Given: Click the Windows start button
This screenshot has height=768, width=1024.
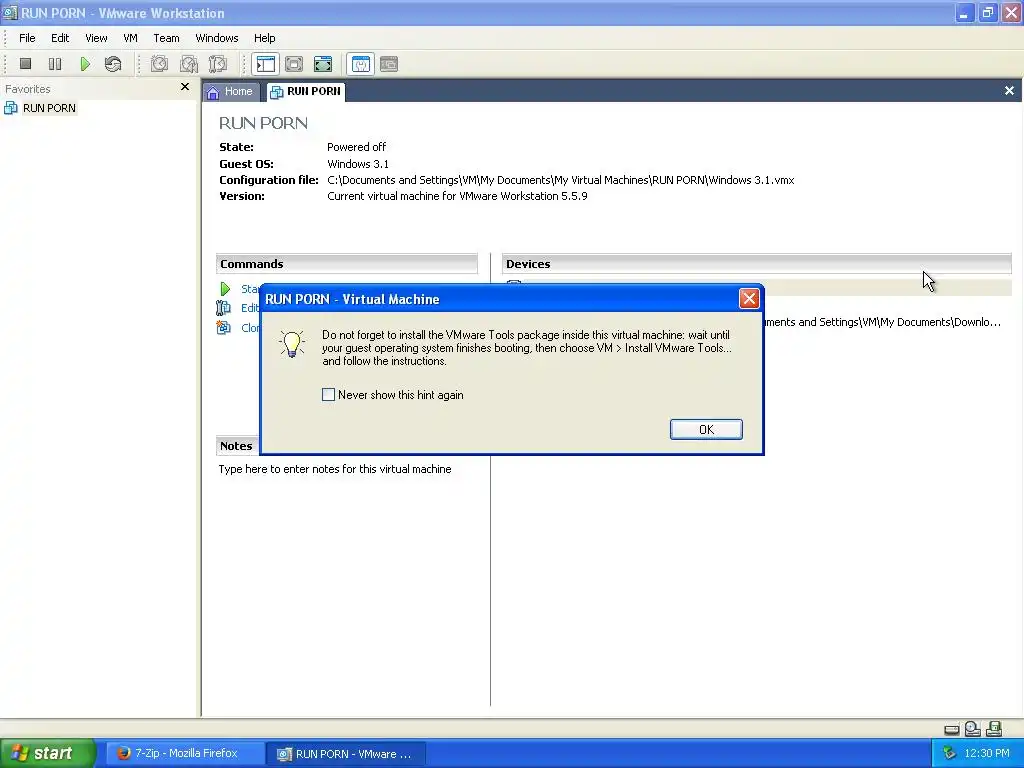Looking at the screenshot, I should click(47, 753).
